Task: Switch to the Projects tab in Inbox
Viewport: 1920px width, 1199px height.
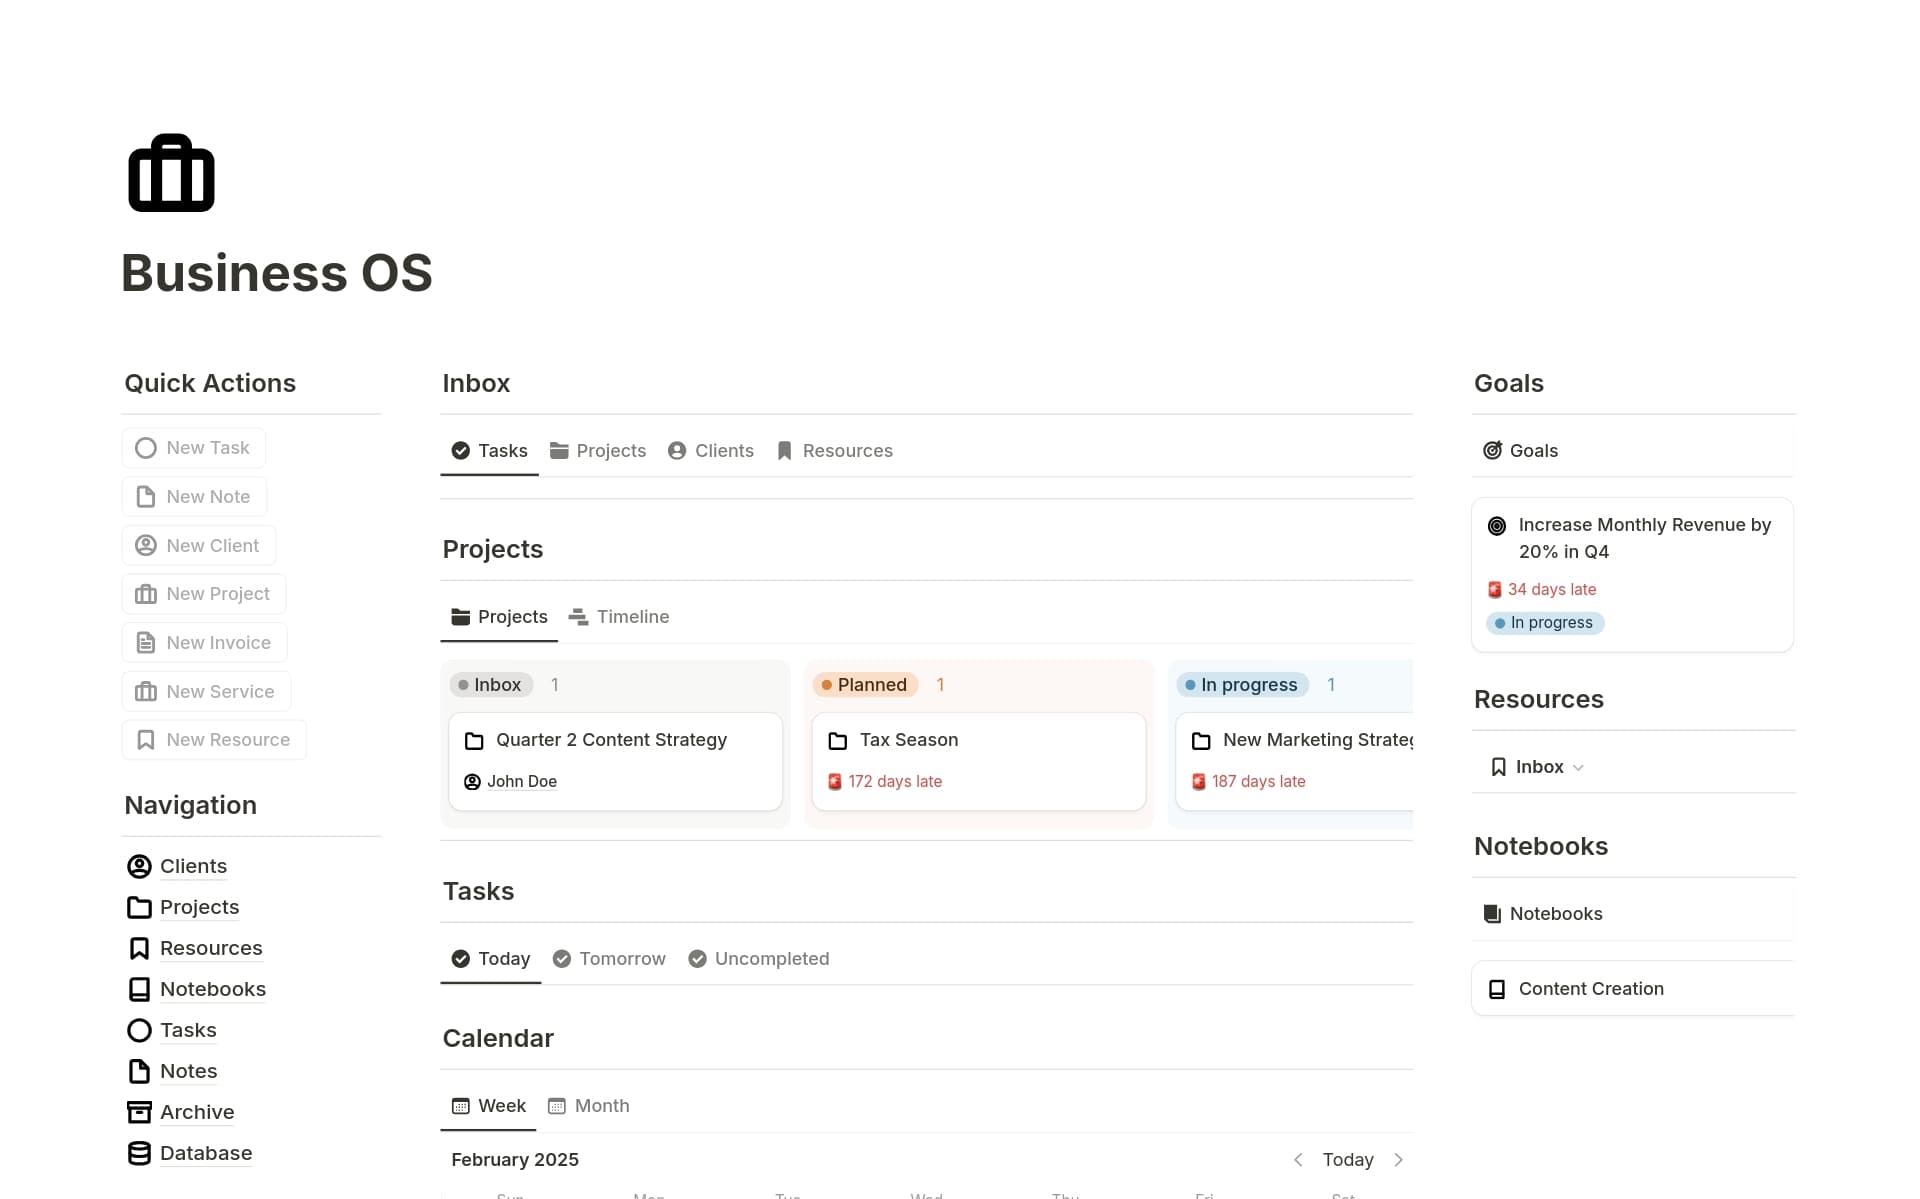Action: coord(597,450)
